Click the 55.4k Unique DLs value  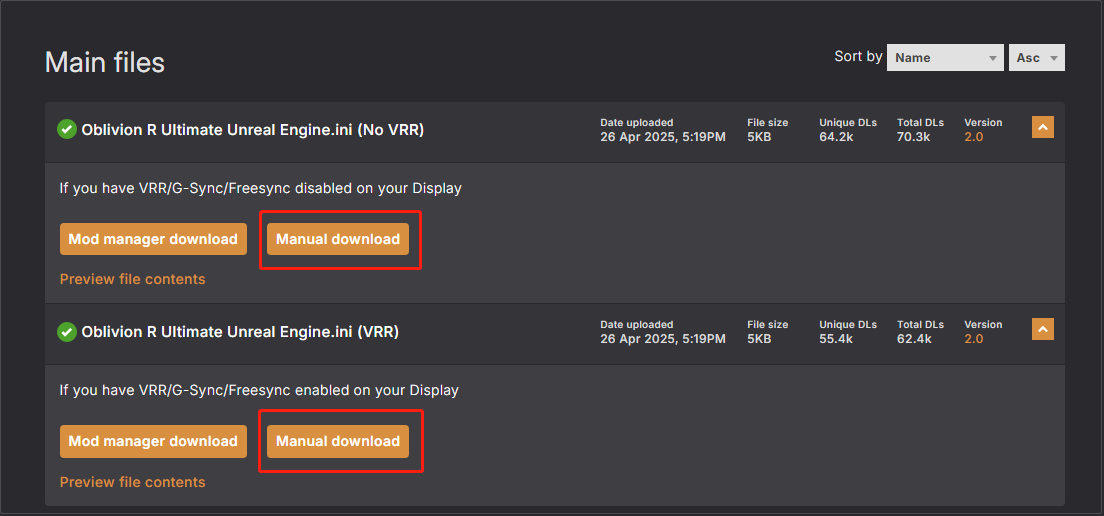[836, 339]
